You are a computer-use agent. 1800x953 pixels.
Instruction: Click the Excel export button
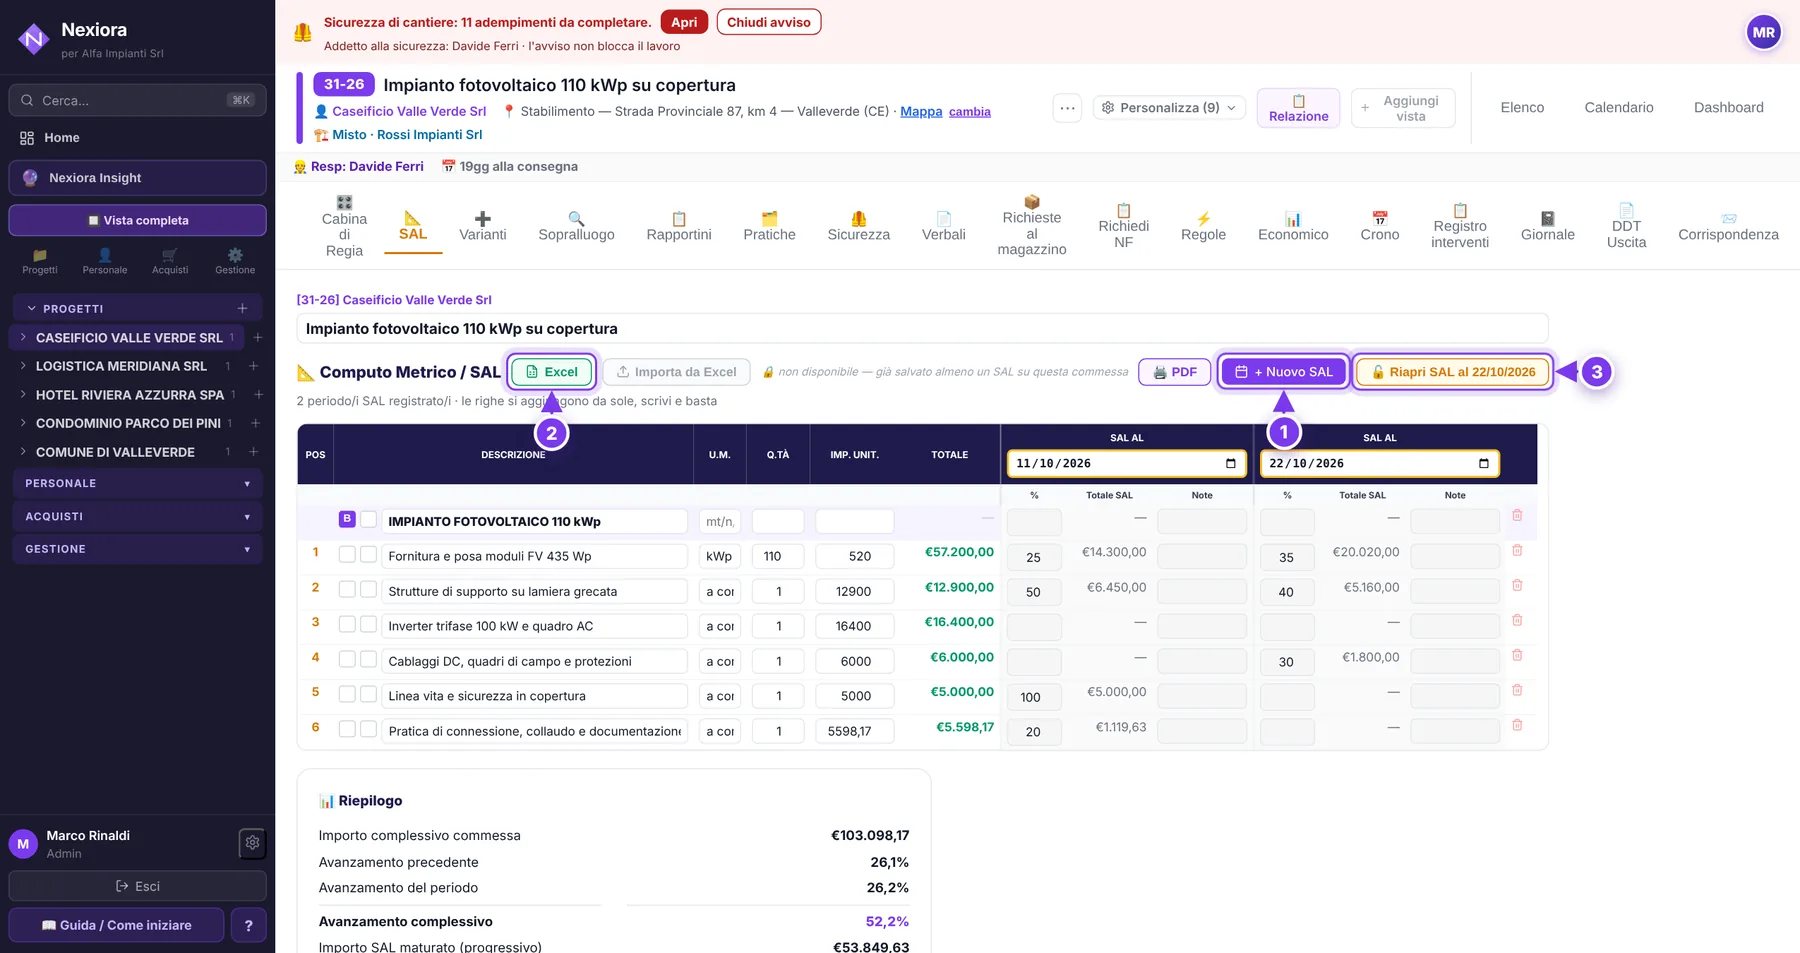tap(552, 372)
